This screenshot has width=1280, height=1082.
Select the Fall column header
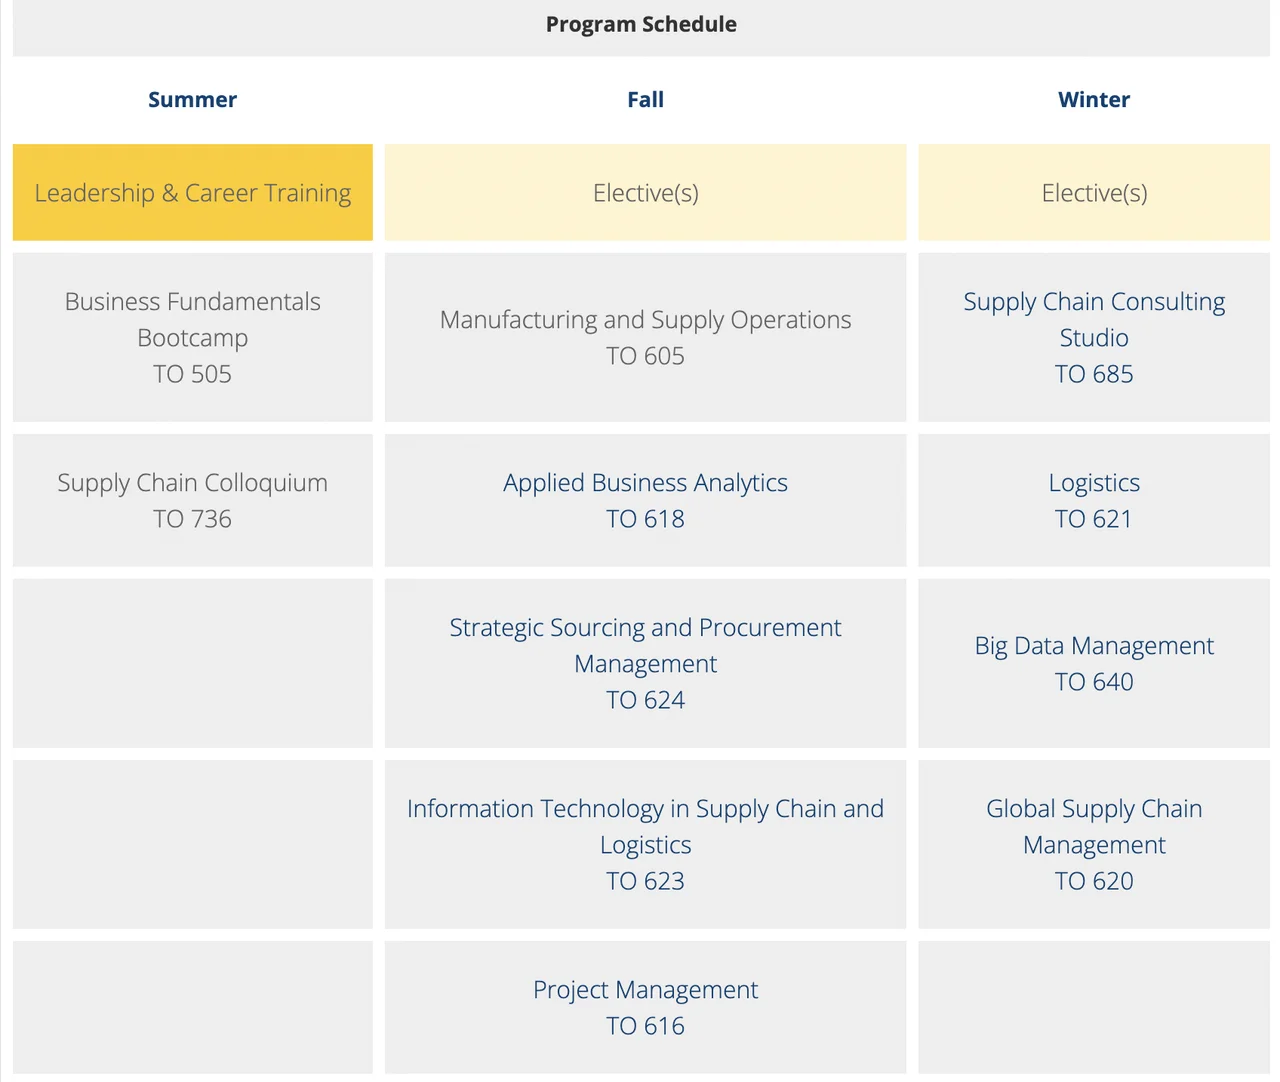coord(645,100)
